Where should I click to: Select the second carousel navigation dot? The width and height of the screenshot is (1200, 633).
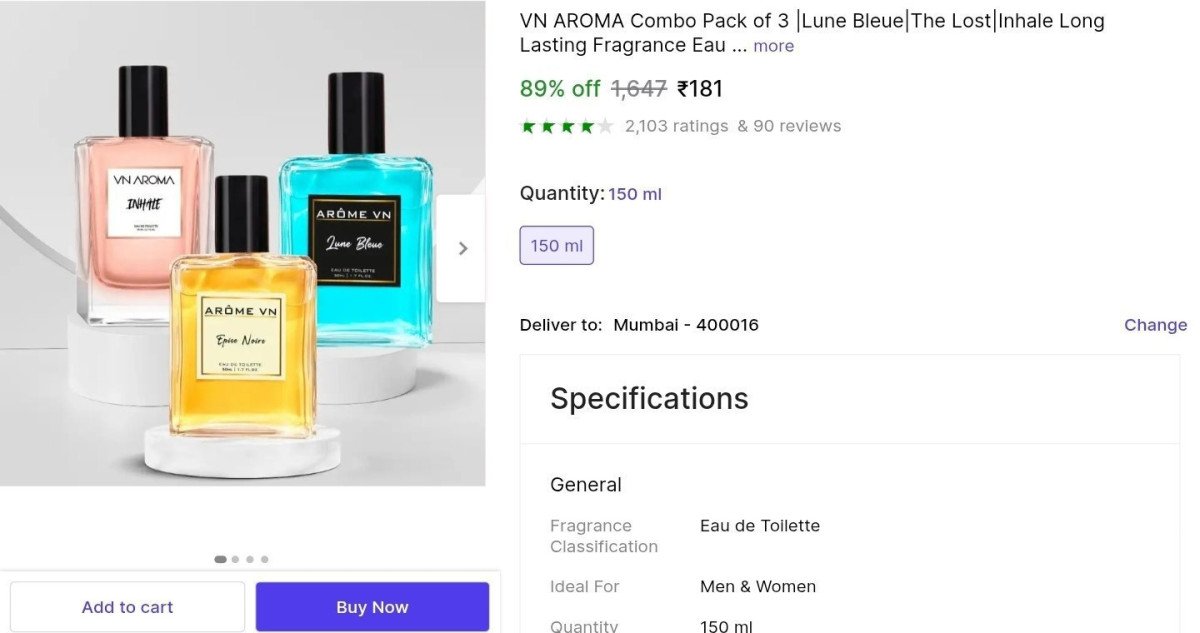coord(236,559)
